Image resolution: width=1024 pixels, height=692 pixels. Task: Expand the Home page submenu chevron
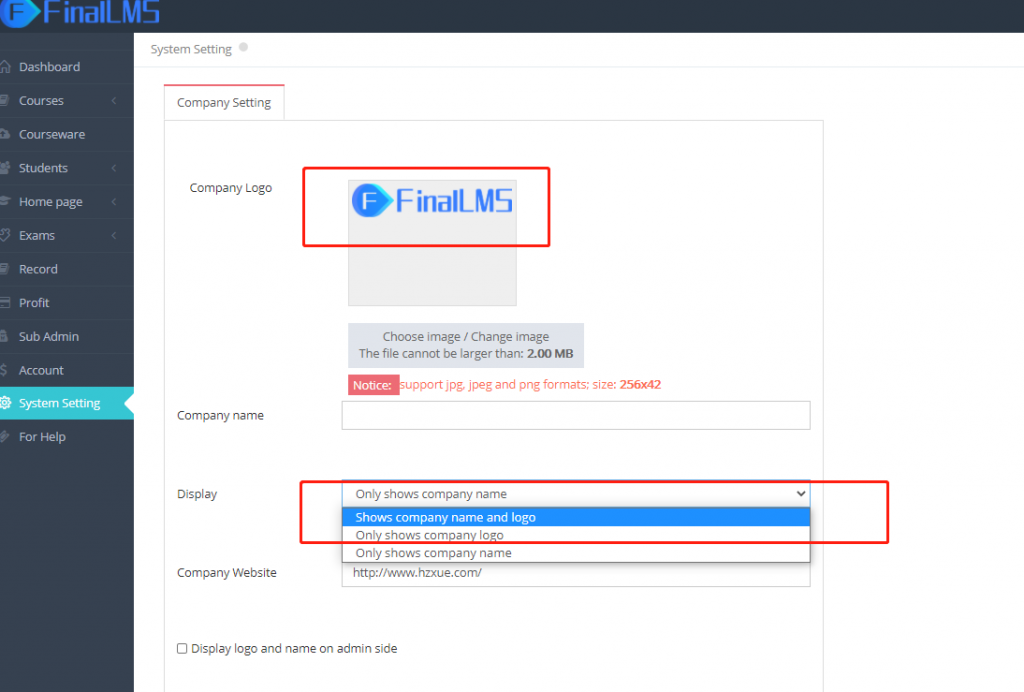point(114,202)
